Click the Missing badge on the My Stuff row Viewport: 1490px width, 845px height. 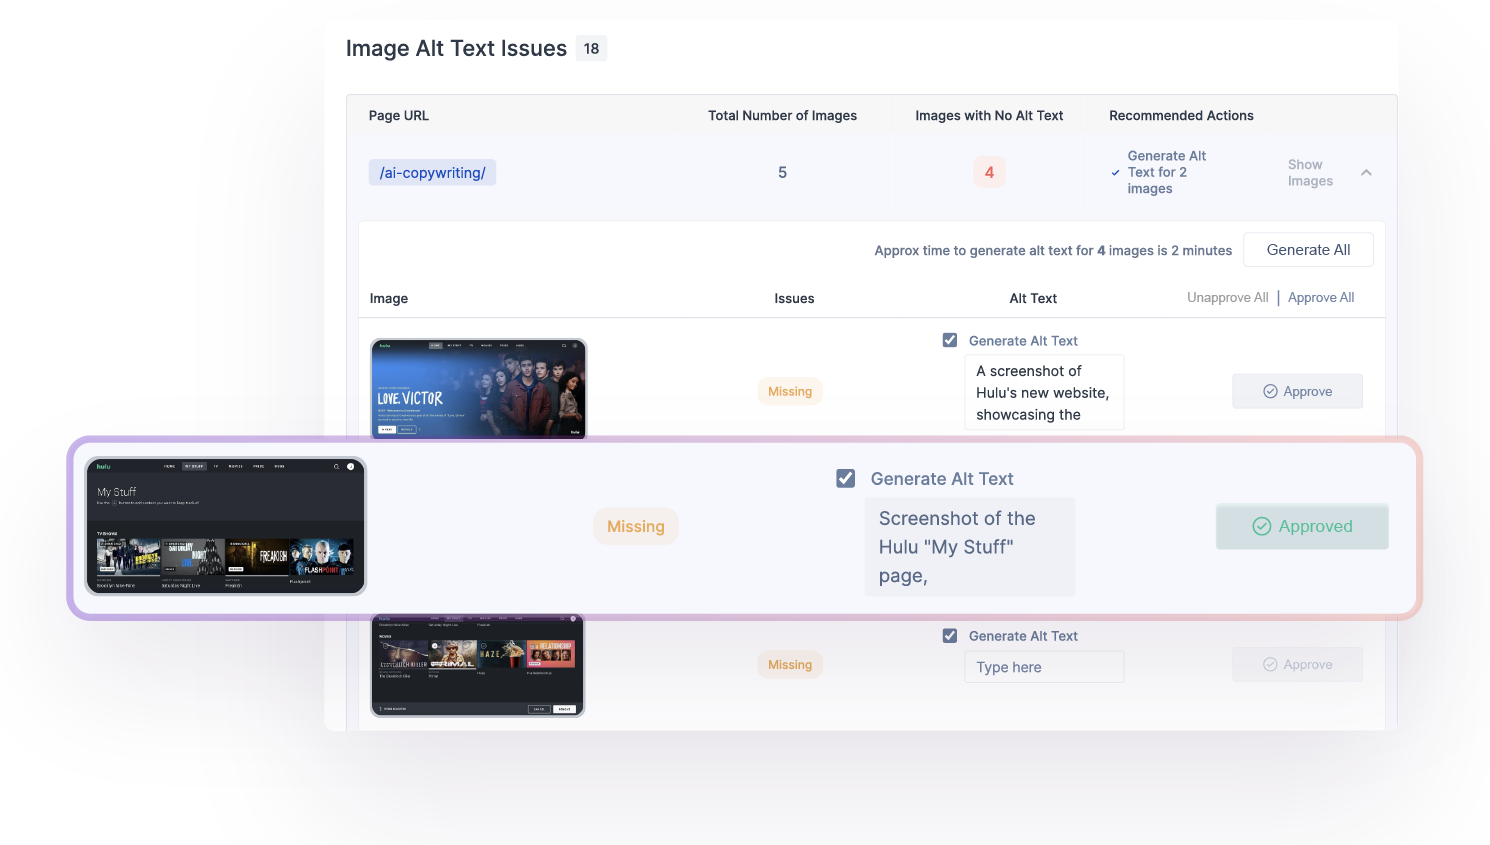point(636,526)
